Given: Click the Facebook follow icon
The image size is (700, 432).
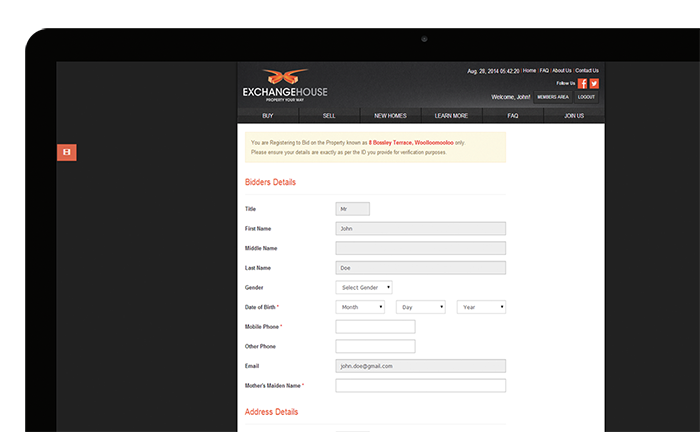Looking at the screenshot, I should point(582,84).
